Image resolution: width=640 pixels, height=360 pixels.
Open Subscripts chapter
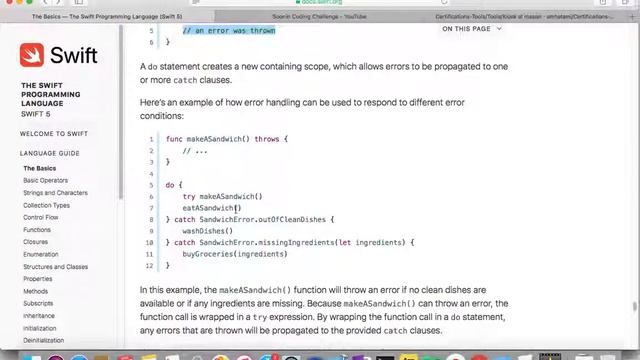[x=38, y=303]
